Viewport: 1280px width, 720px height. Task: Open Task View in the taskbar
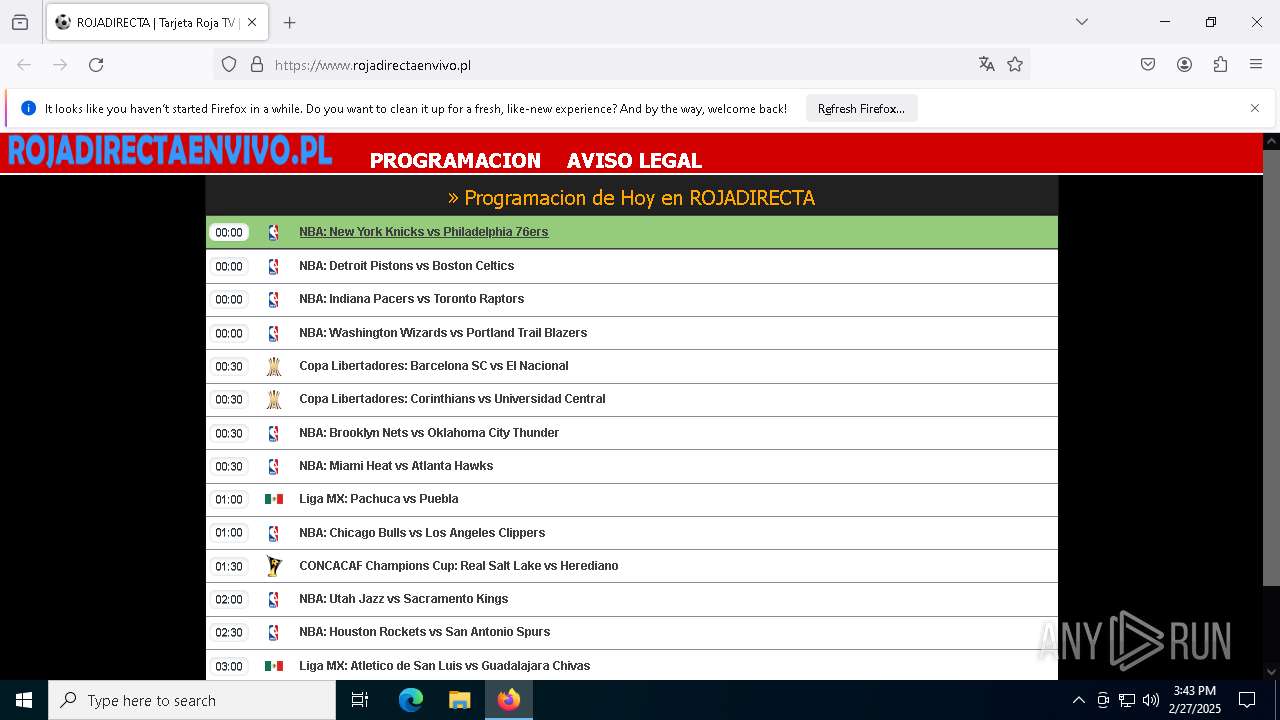click(x=360, y=700)
